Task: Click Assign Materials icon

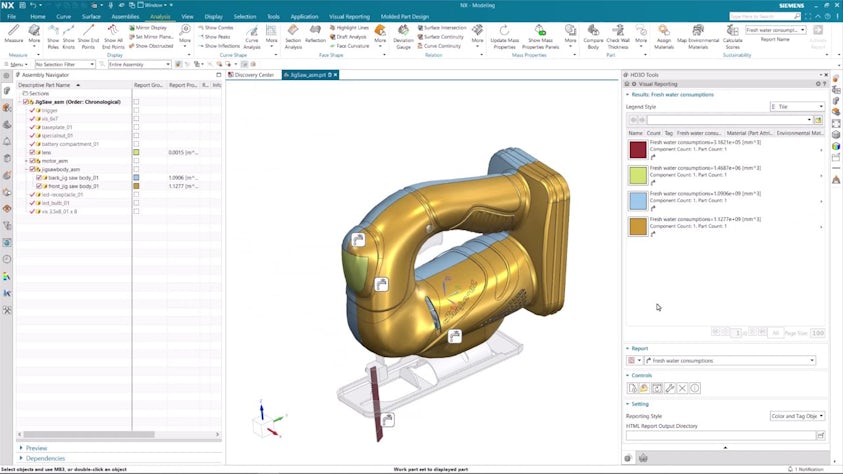Action: [x=663, y=37]
